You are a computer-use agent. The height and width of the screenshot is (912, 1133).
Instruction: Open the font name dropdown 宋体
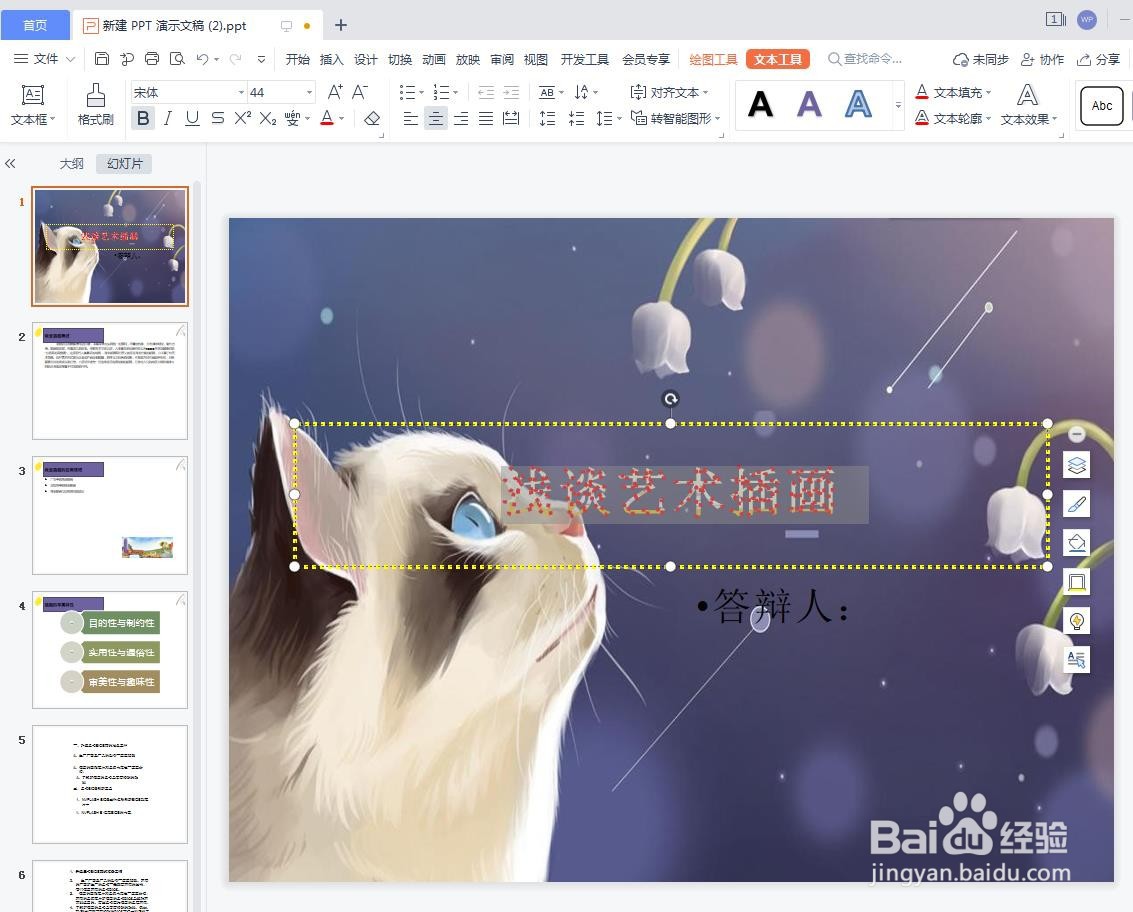[241, 93]
